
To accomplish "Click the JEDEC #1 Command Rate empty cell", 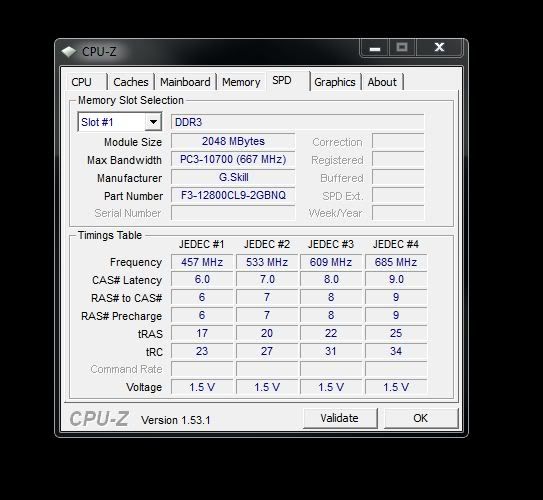I will [x=202, y=369].
